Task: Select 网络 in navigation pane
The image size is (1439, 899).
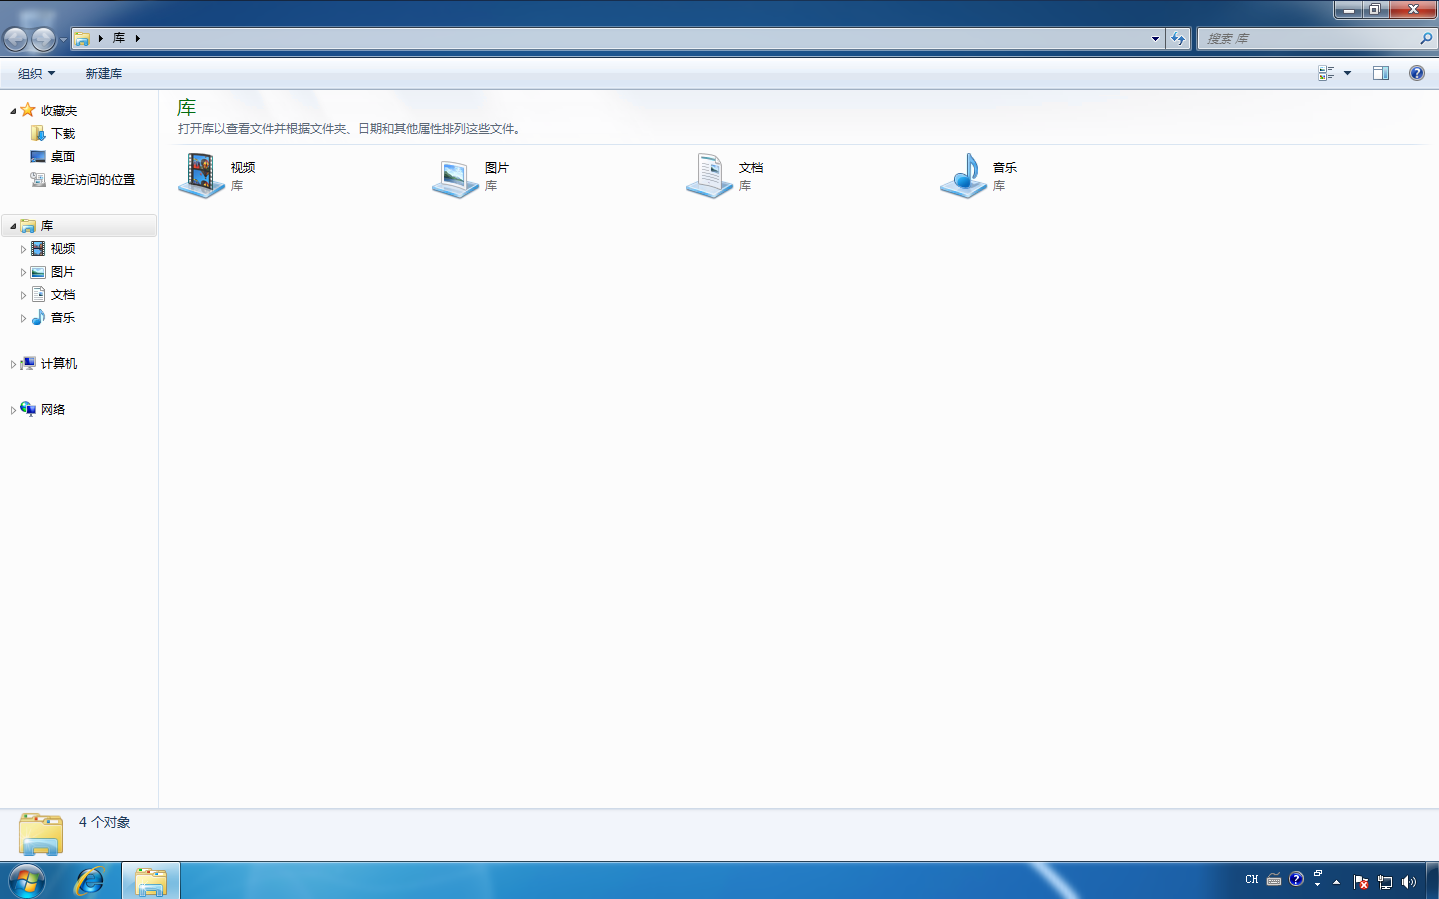Action: 53,410
